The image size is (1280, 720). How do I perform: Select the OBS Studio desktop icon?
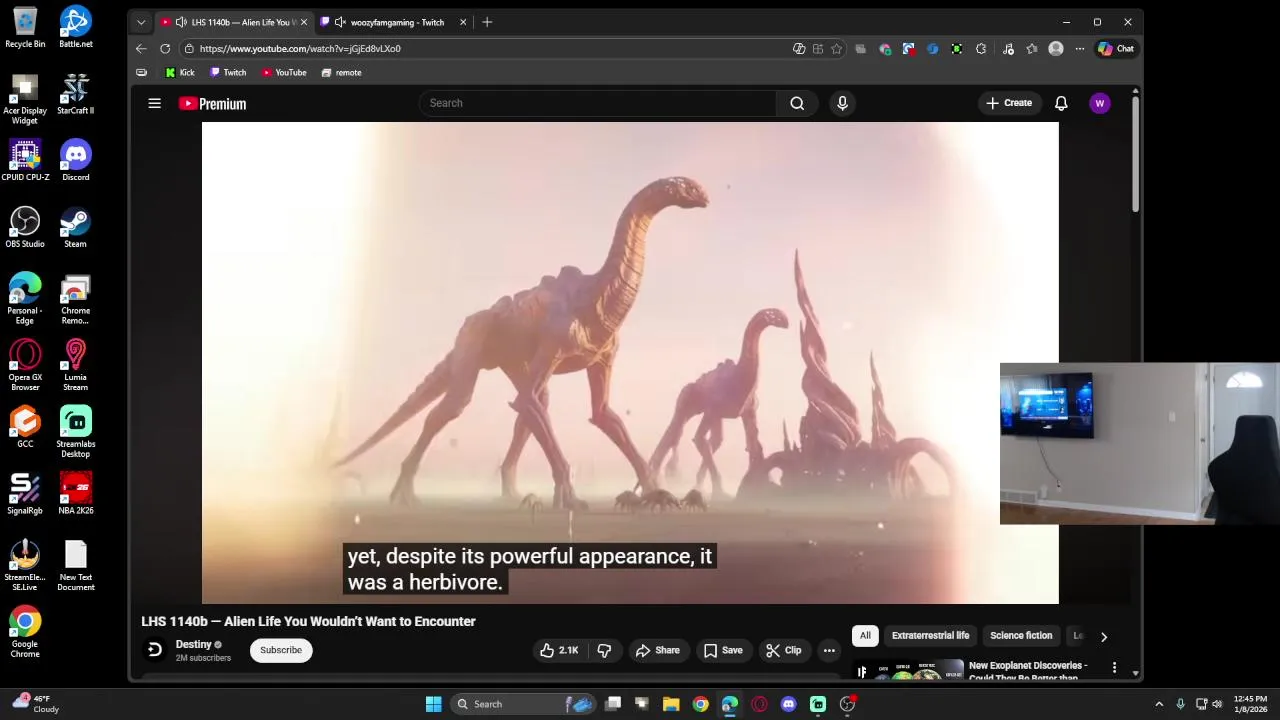pos(25,227)
